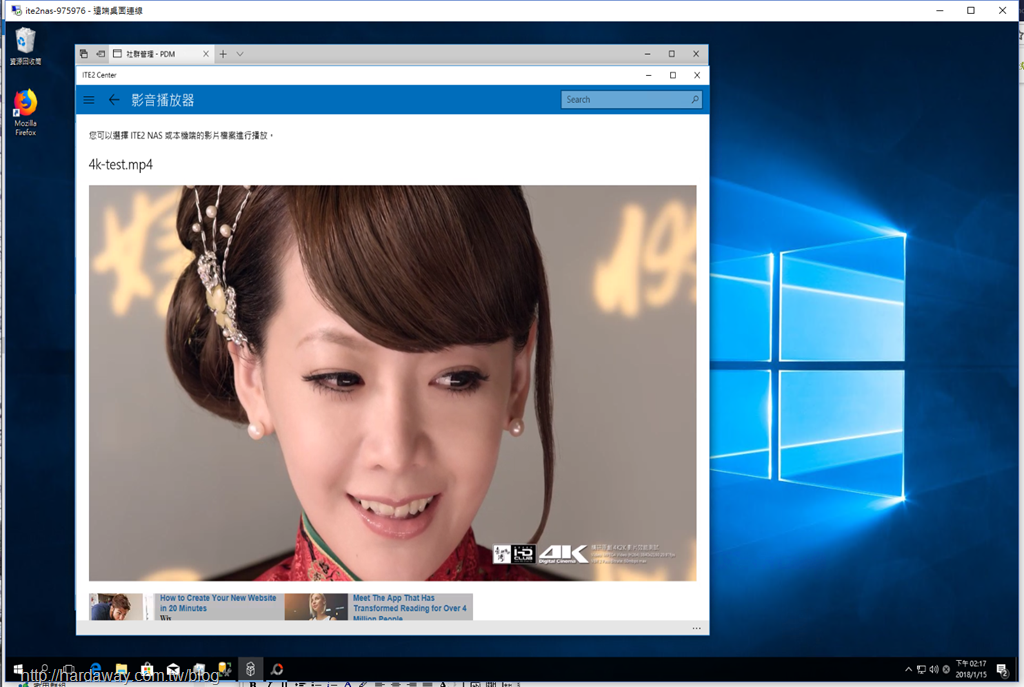This screenshot has height=687, width=1024.
Task: Click the ITE2 Center taskbar icon
Action: tap(250, 669)
